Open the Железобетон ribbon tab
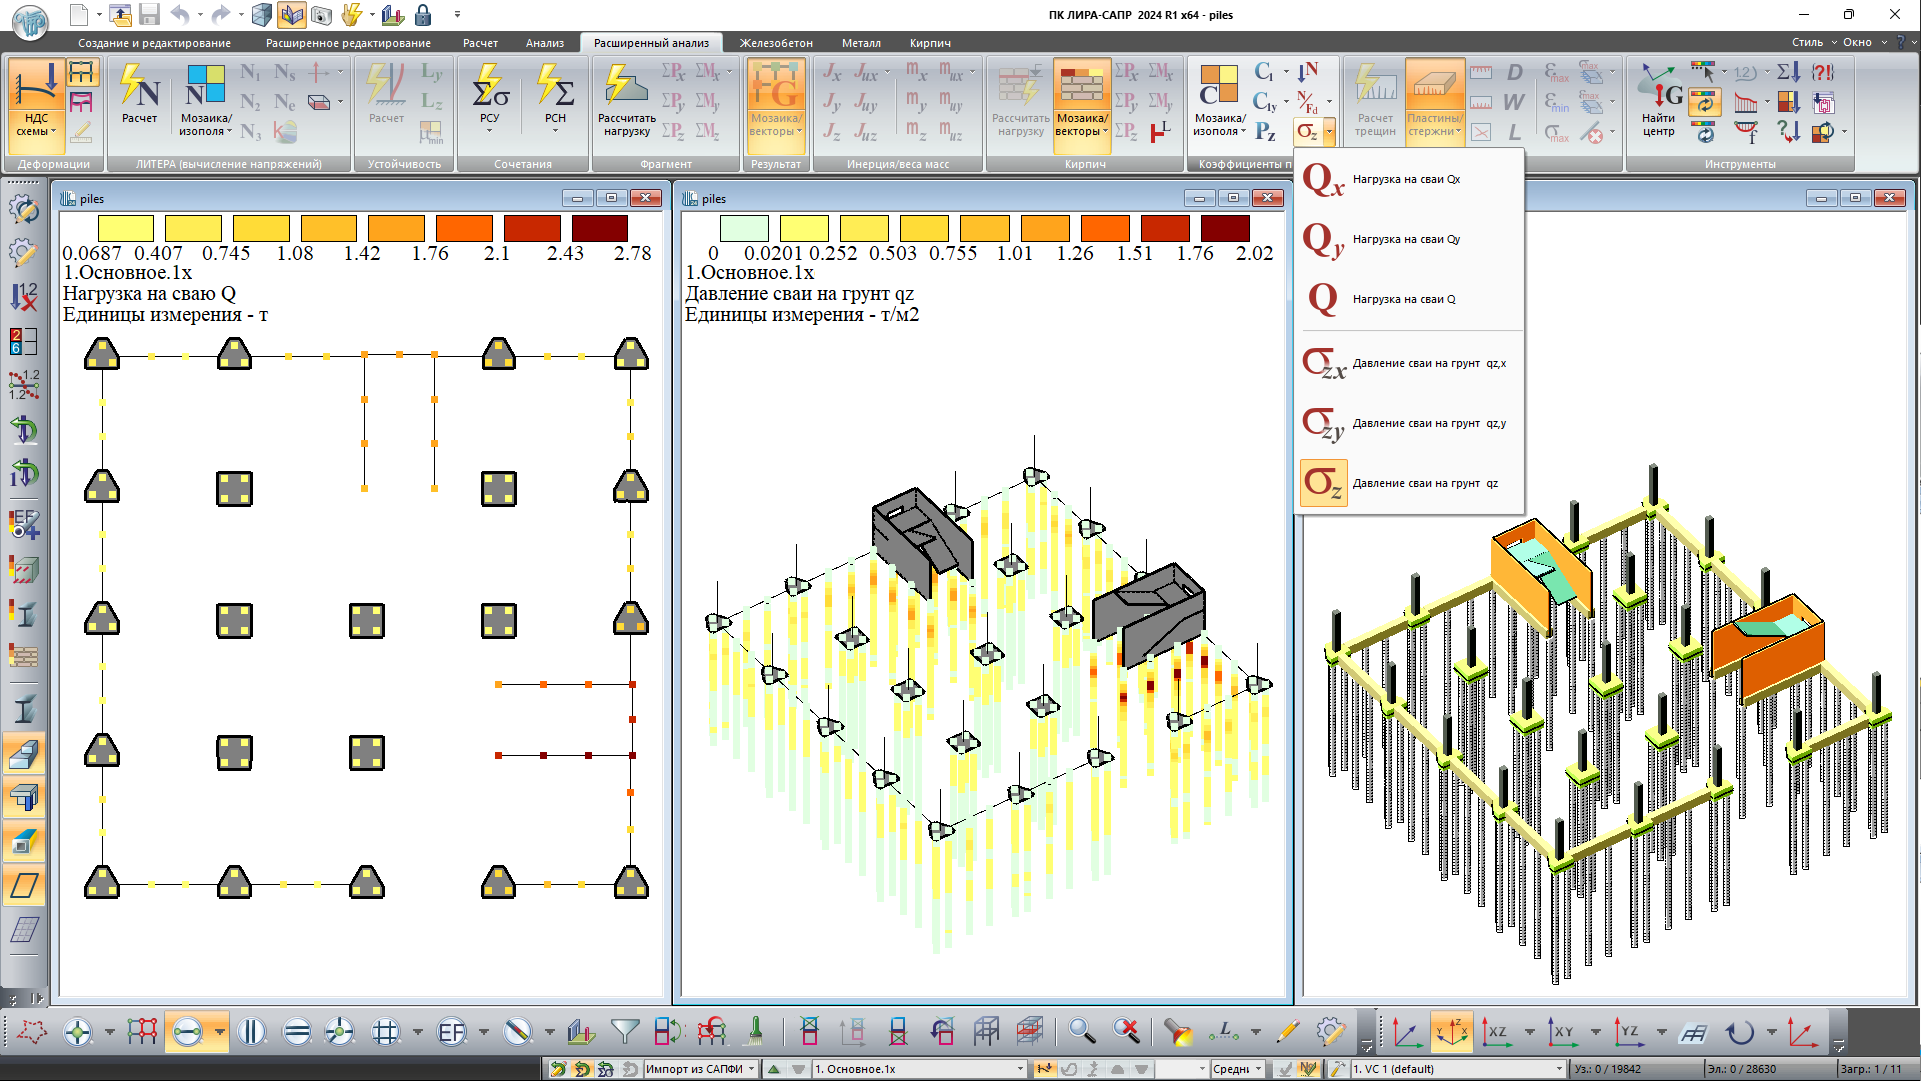1921x1081 pixels. pyautogui.click(x=775, y=43)
